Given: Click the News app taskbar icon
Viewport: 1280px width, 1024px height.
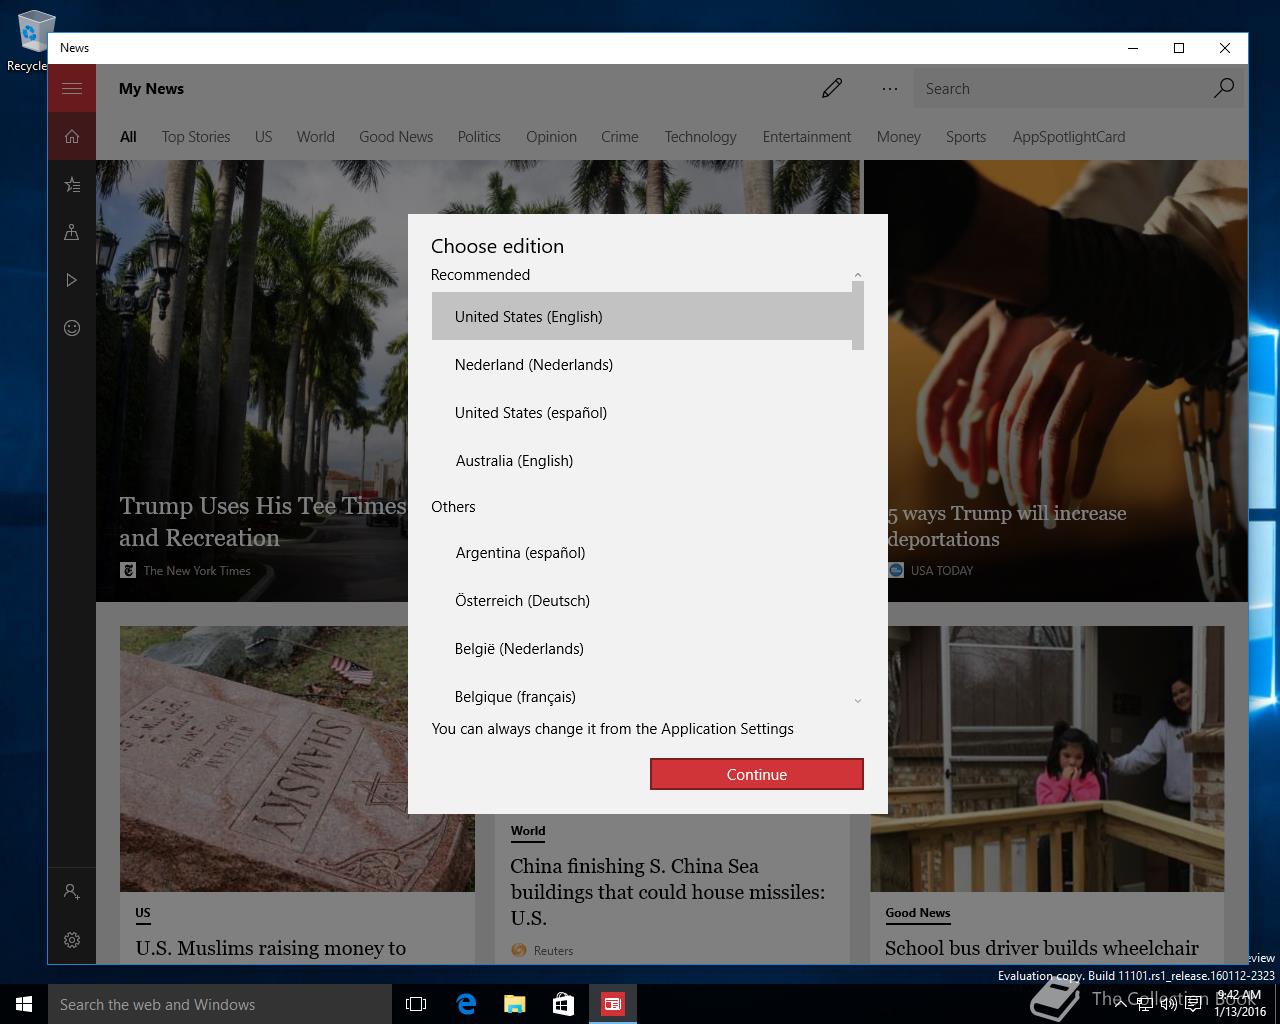Looking at the screenshot, I should [x=613, y=1004].
